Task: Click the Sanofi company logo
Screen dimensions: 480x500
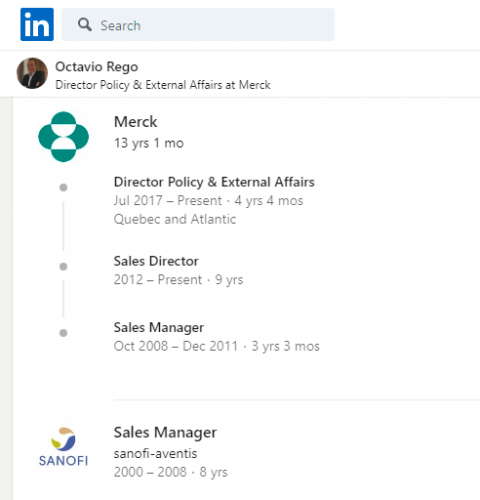Action: pyautogui.click(x=63, y=447)
